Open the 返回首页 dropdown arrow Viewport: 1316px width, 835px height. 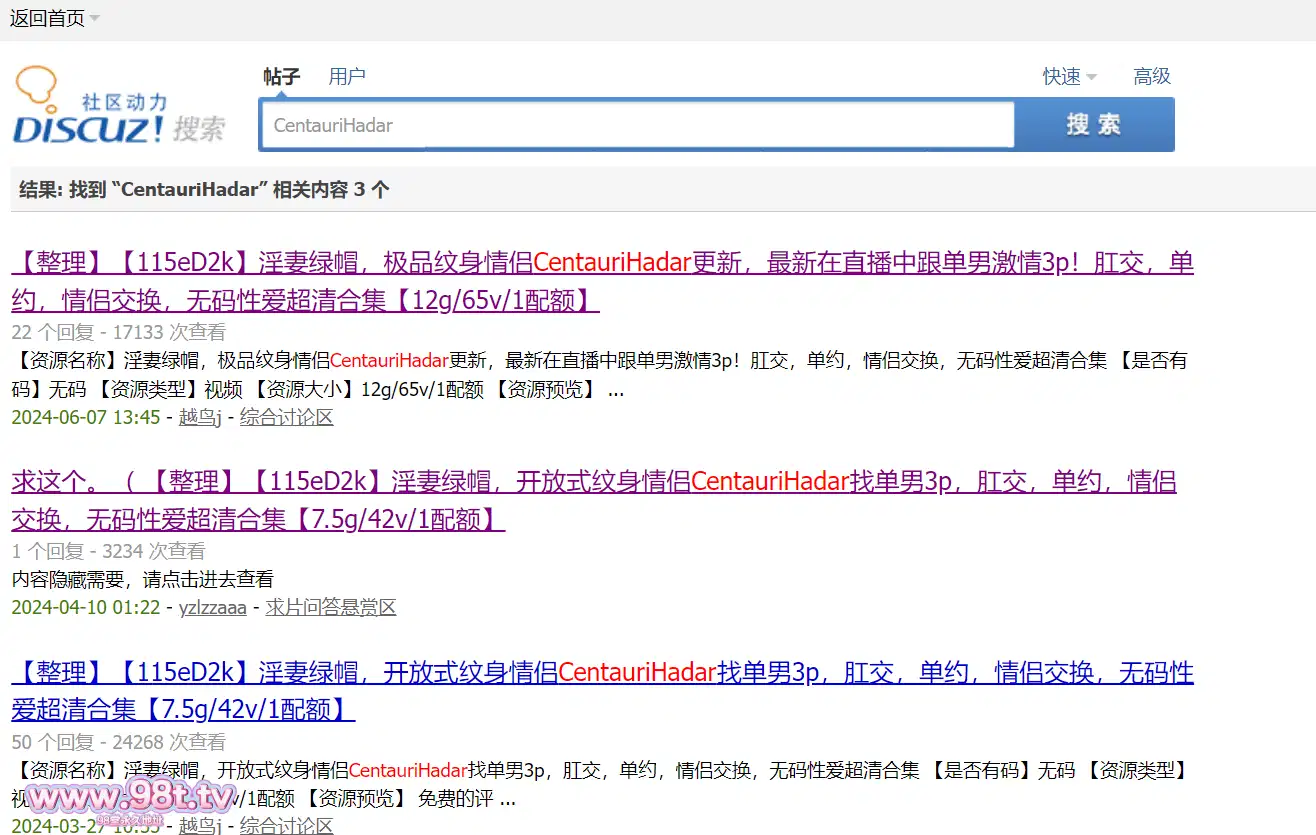coord(94,19)
